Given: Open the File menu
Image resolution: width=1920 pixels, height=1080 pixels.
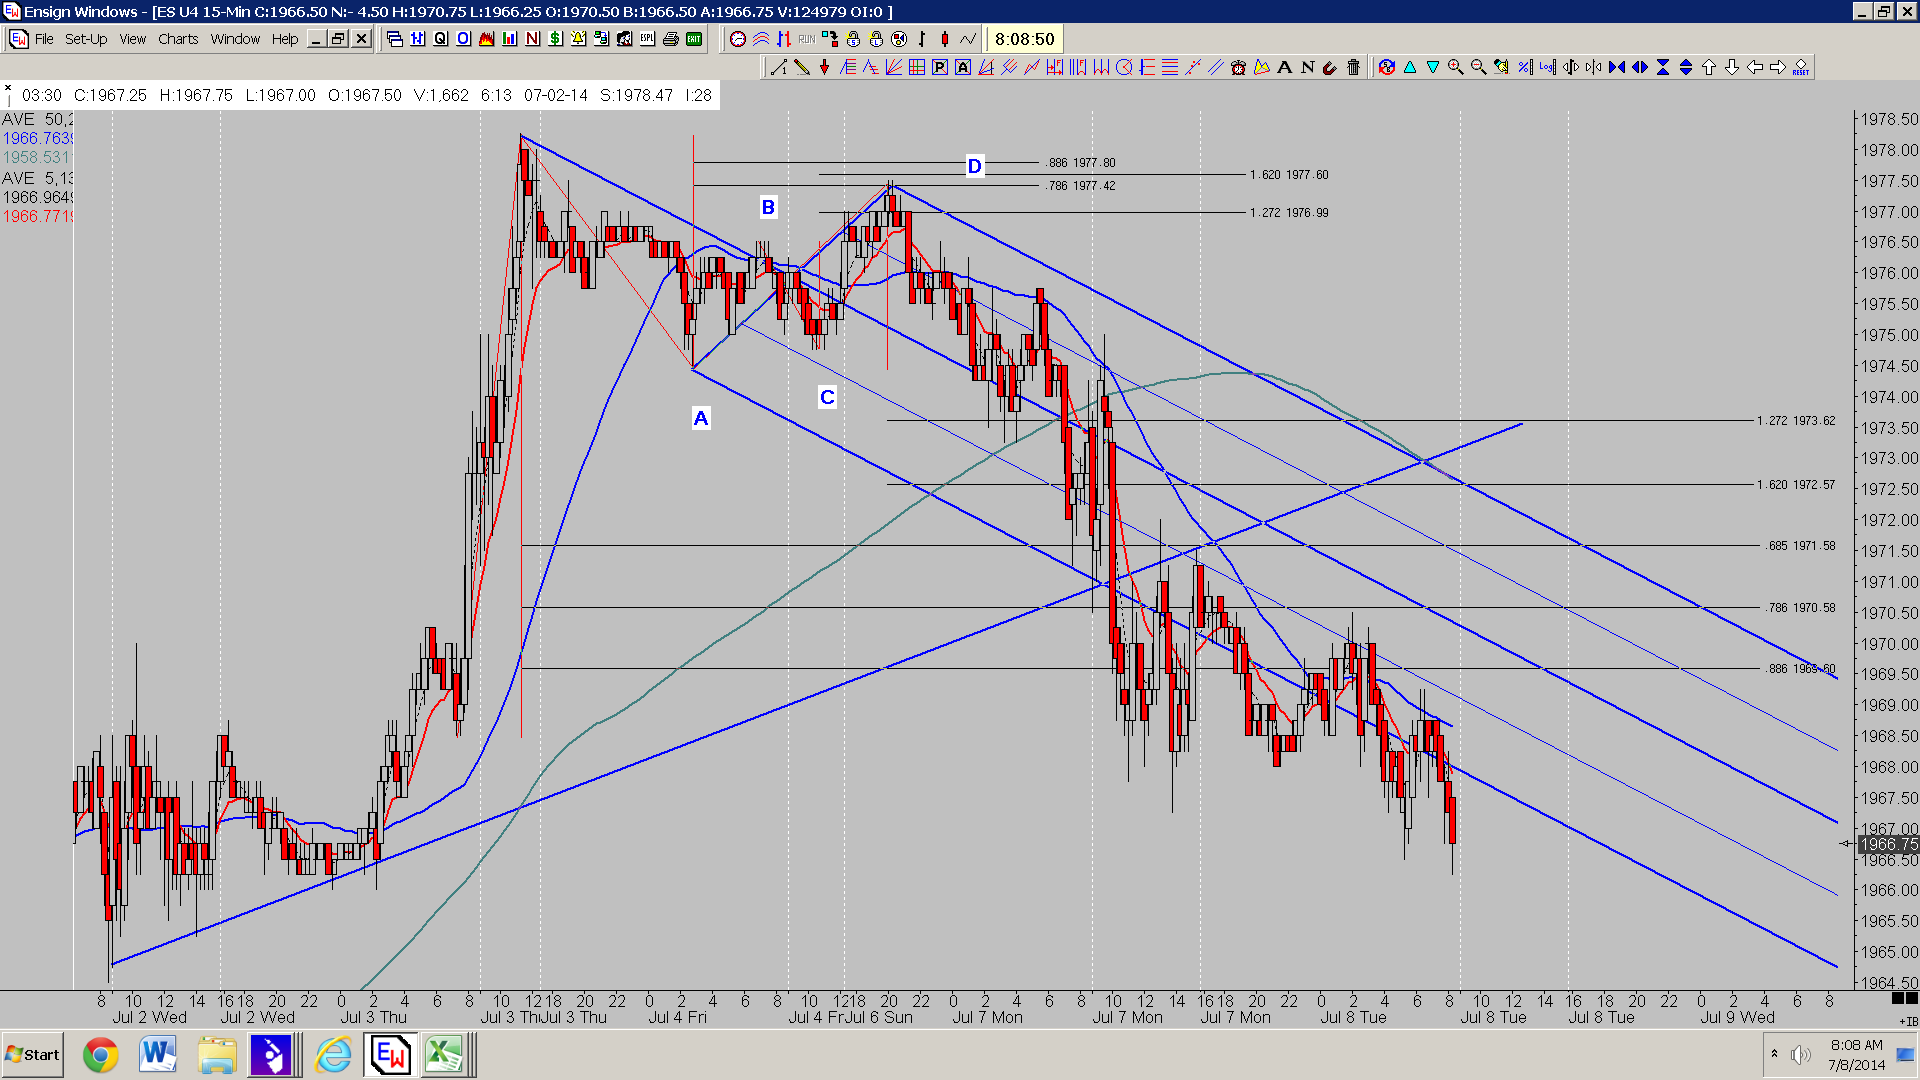Looking at the screenshot, I should coord(44,39).
